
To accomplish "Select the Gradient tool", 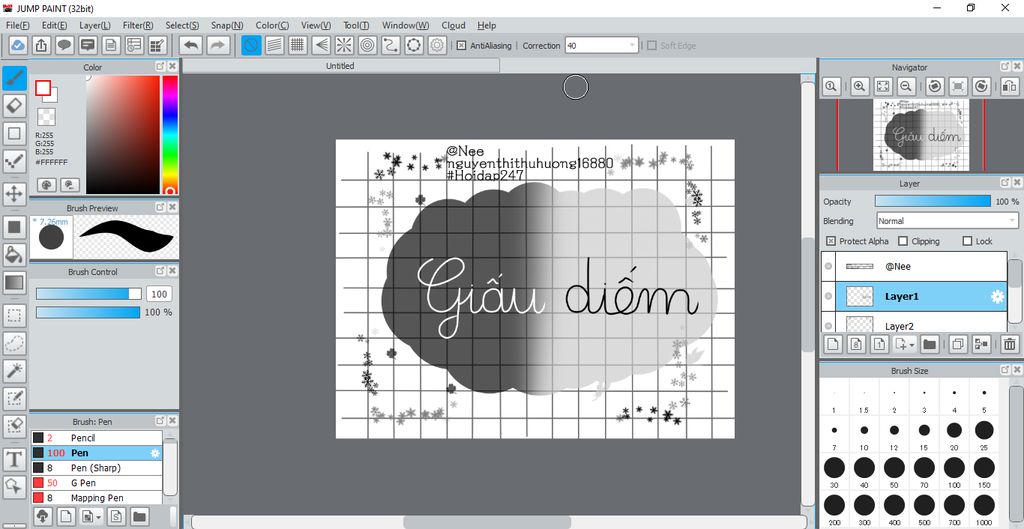I will [14, 283].
